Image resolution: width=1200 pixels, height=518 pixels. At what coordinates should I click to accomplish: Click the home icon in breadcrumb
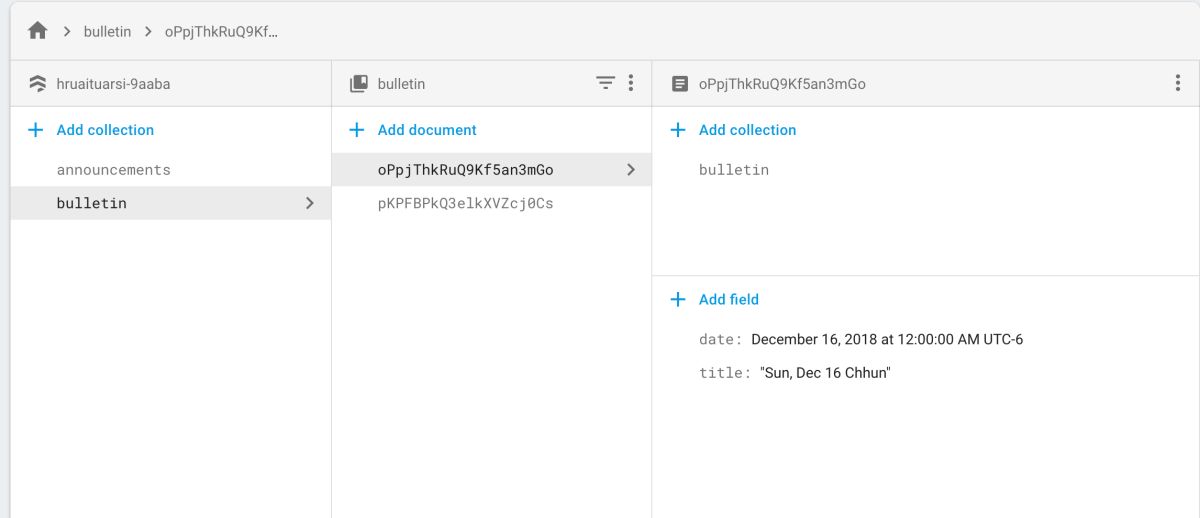click(x=38, y=31)
